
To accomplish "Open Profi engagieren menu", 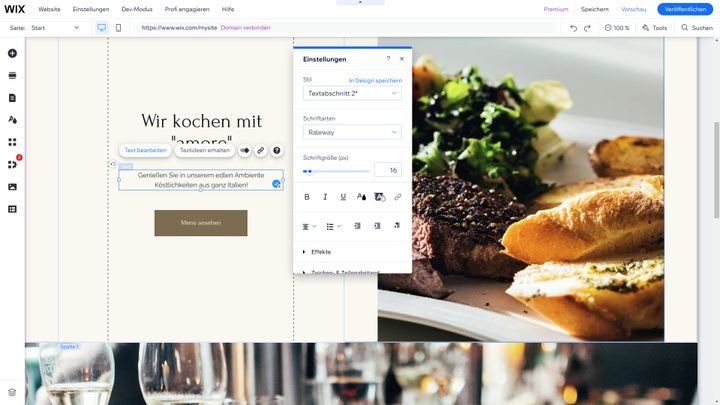I will tap(187, 9).
